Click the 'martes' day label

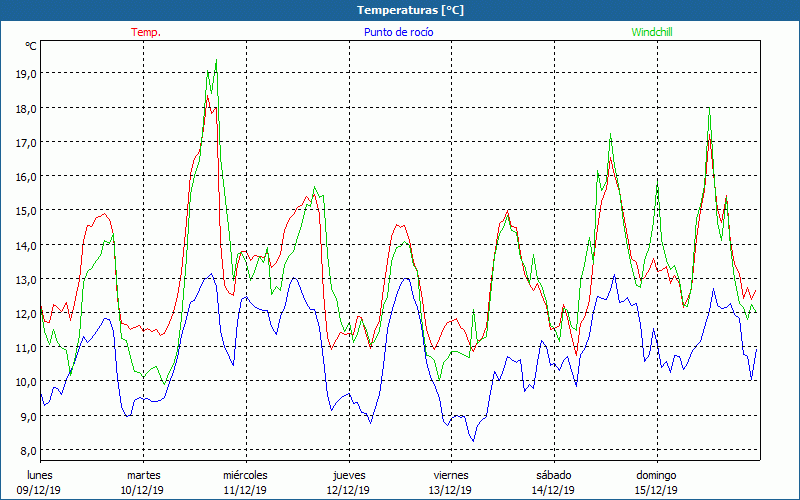click(144, 475)
